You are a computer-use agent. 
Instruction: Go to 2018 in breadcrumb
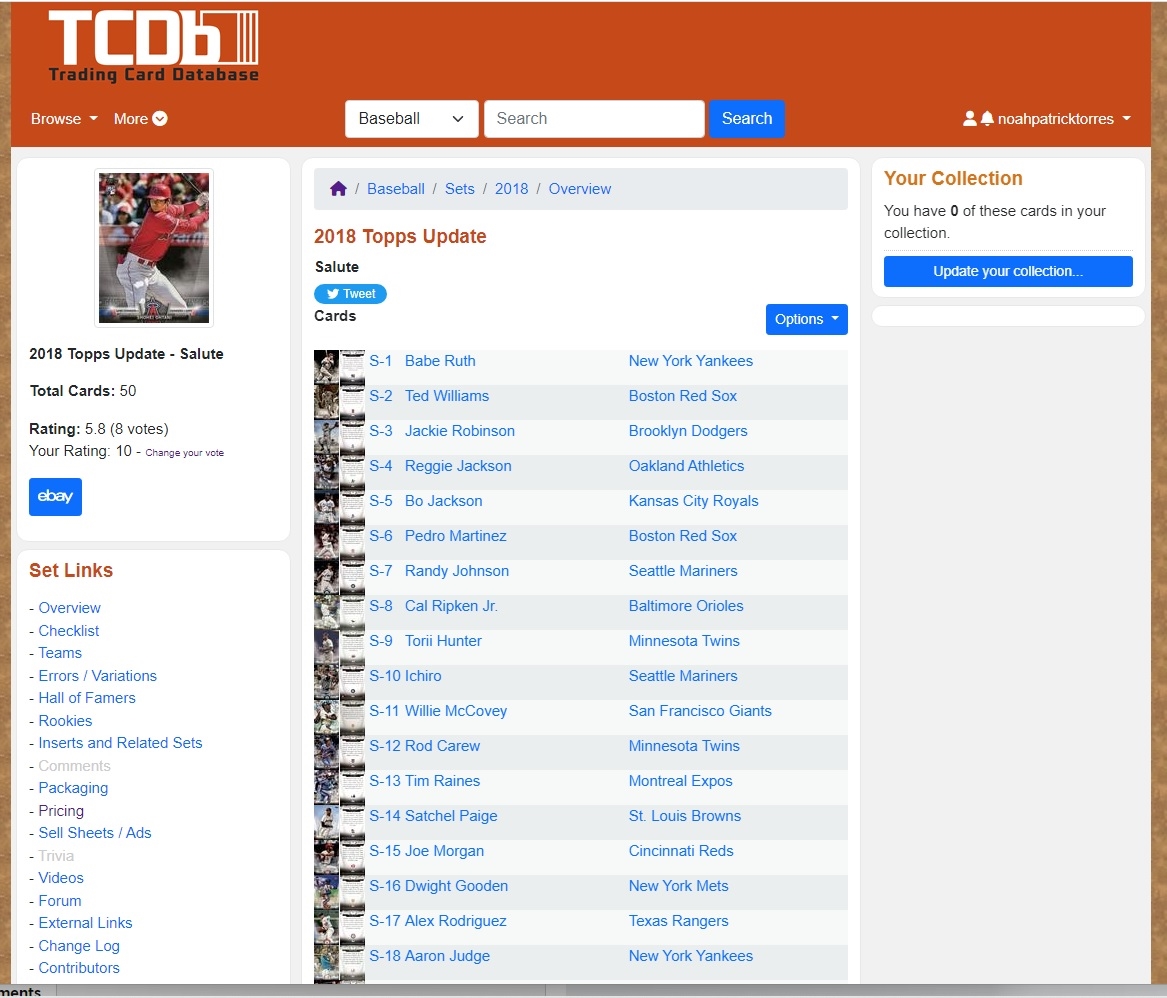click(511, 189)
